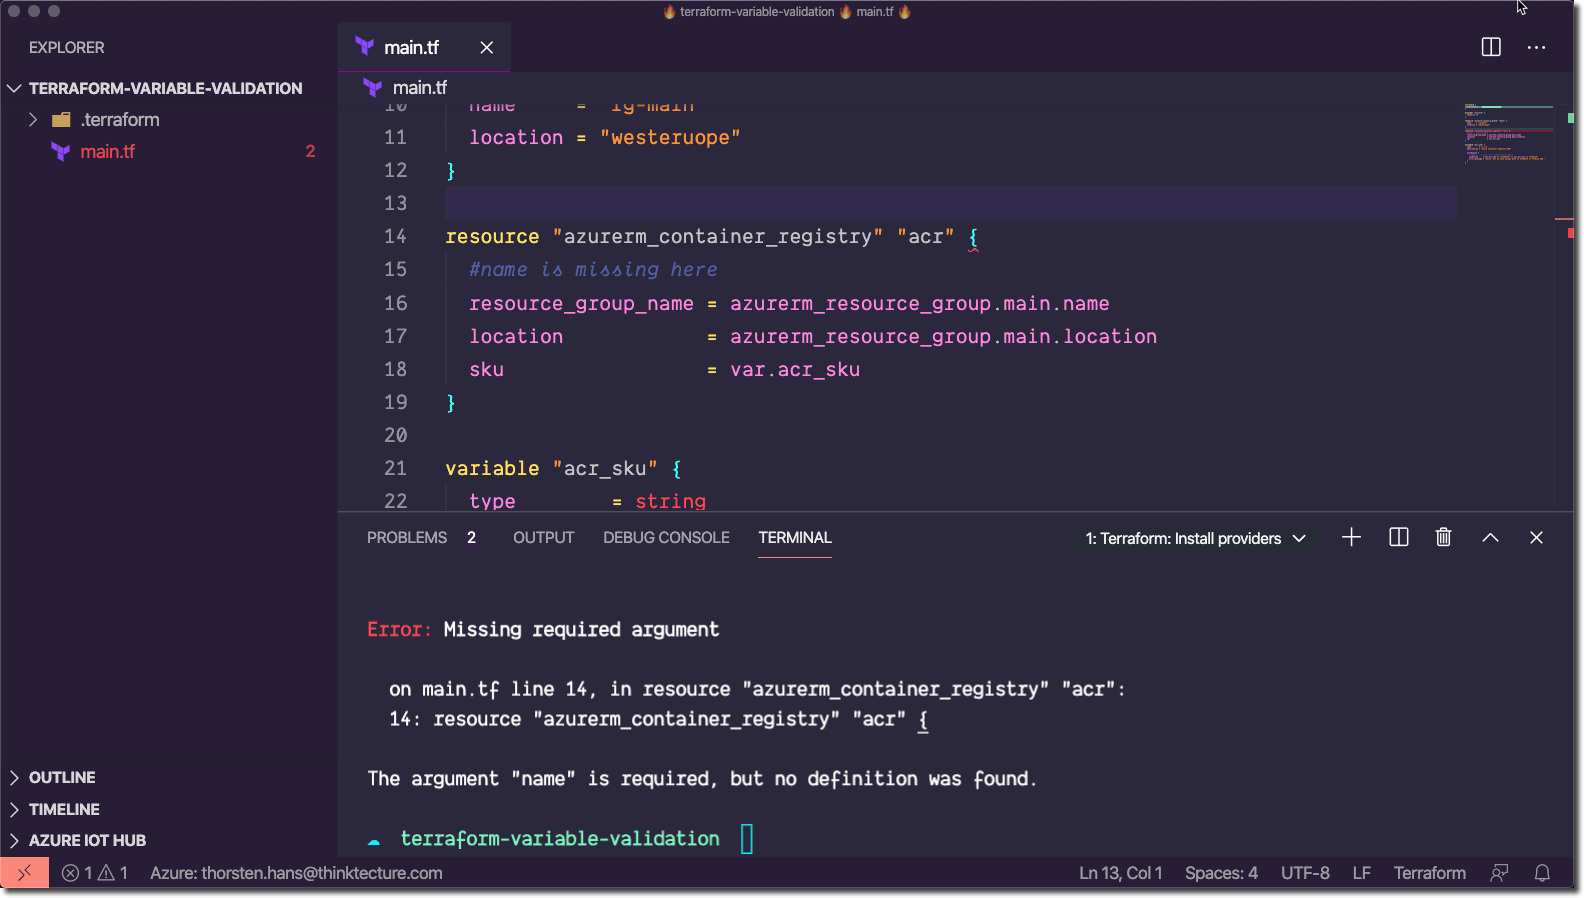The width and height of the screenshot is (1584, 898).
Task: Switch to the DEBUG CONSOLE tab
Action: (x=666, y=538)
